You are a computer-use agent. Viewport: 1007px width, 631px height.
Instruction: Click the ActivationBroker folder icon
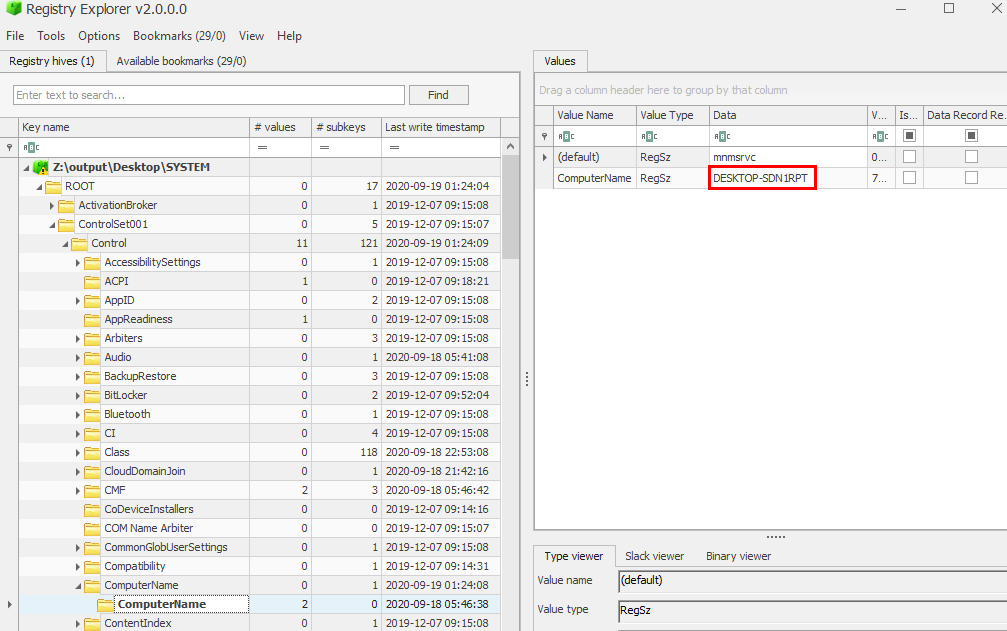66,205
